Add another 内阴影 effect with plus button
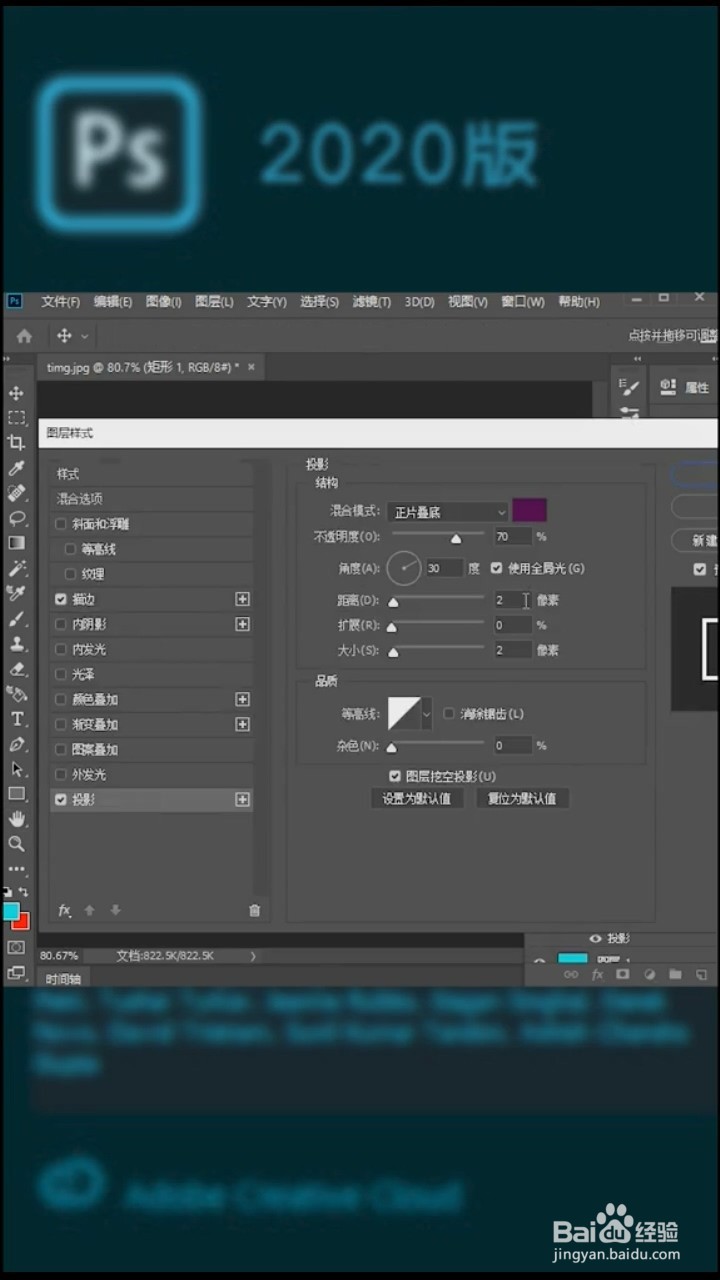 tap(242, 624)
